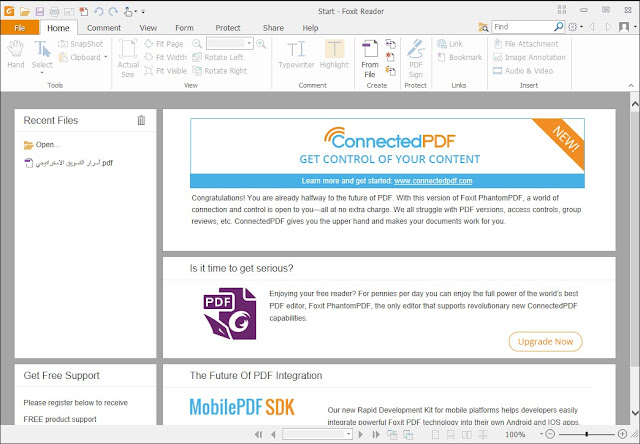The image size is (640, 444).
Task: Click the Redo arrow icon
Action: (x=113, y=11)
